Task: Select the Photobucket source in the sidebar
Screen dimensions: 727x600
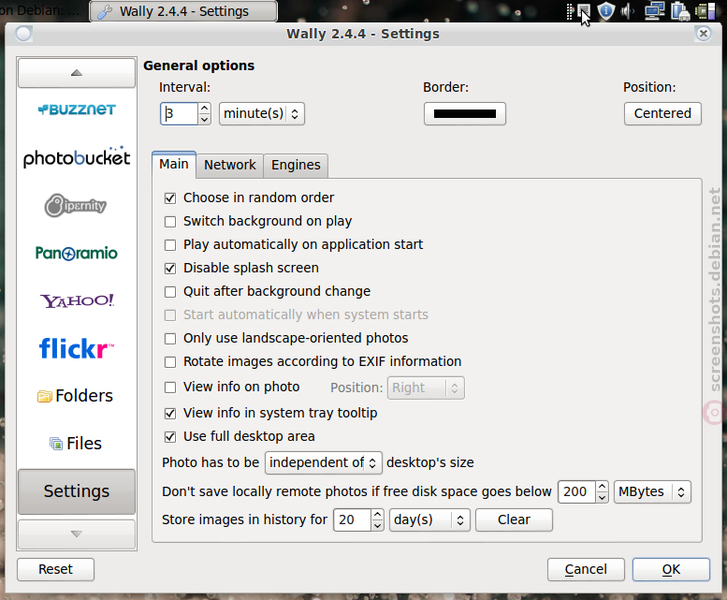Action: point(77,158)
